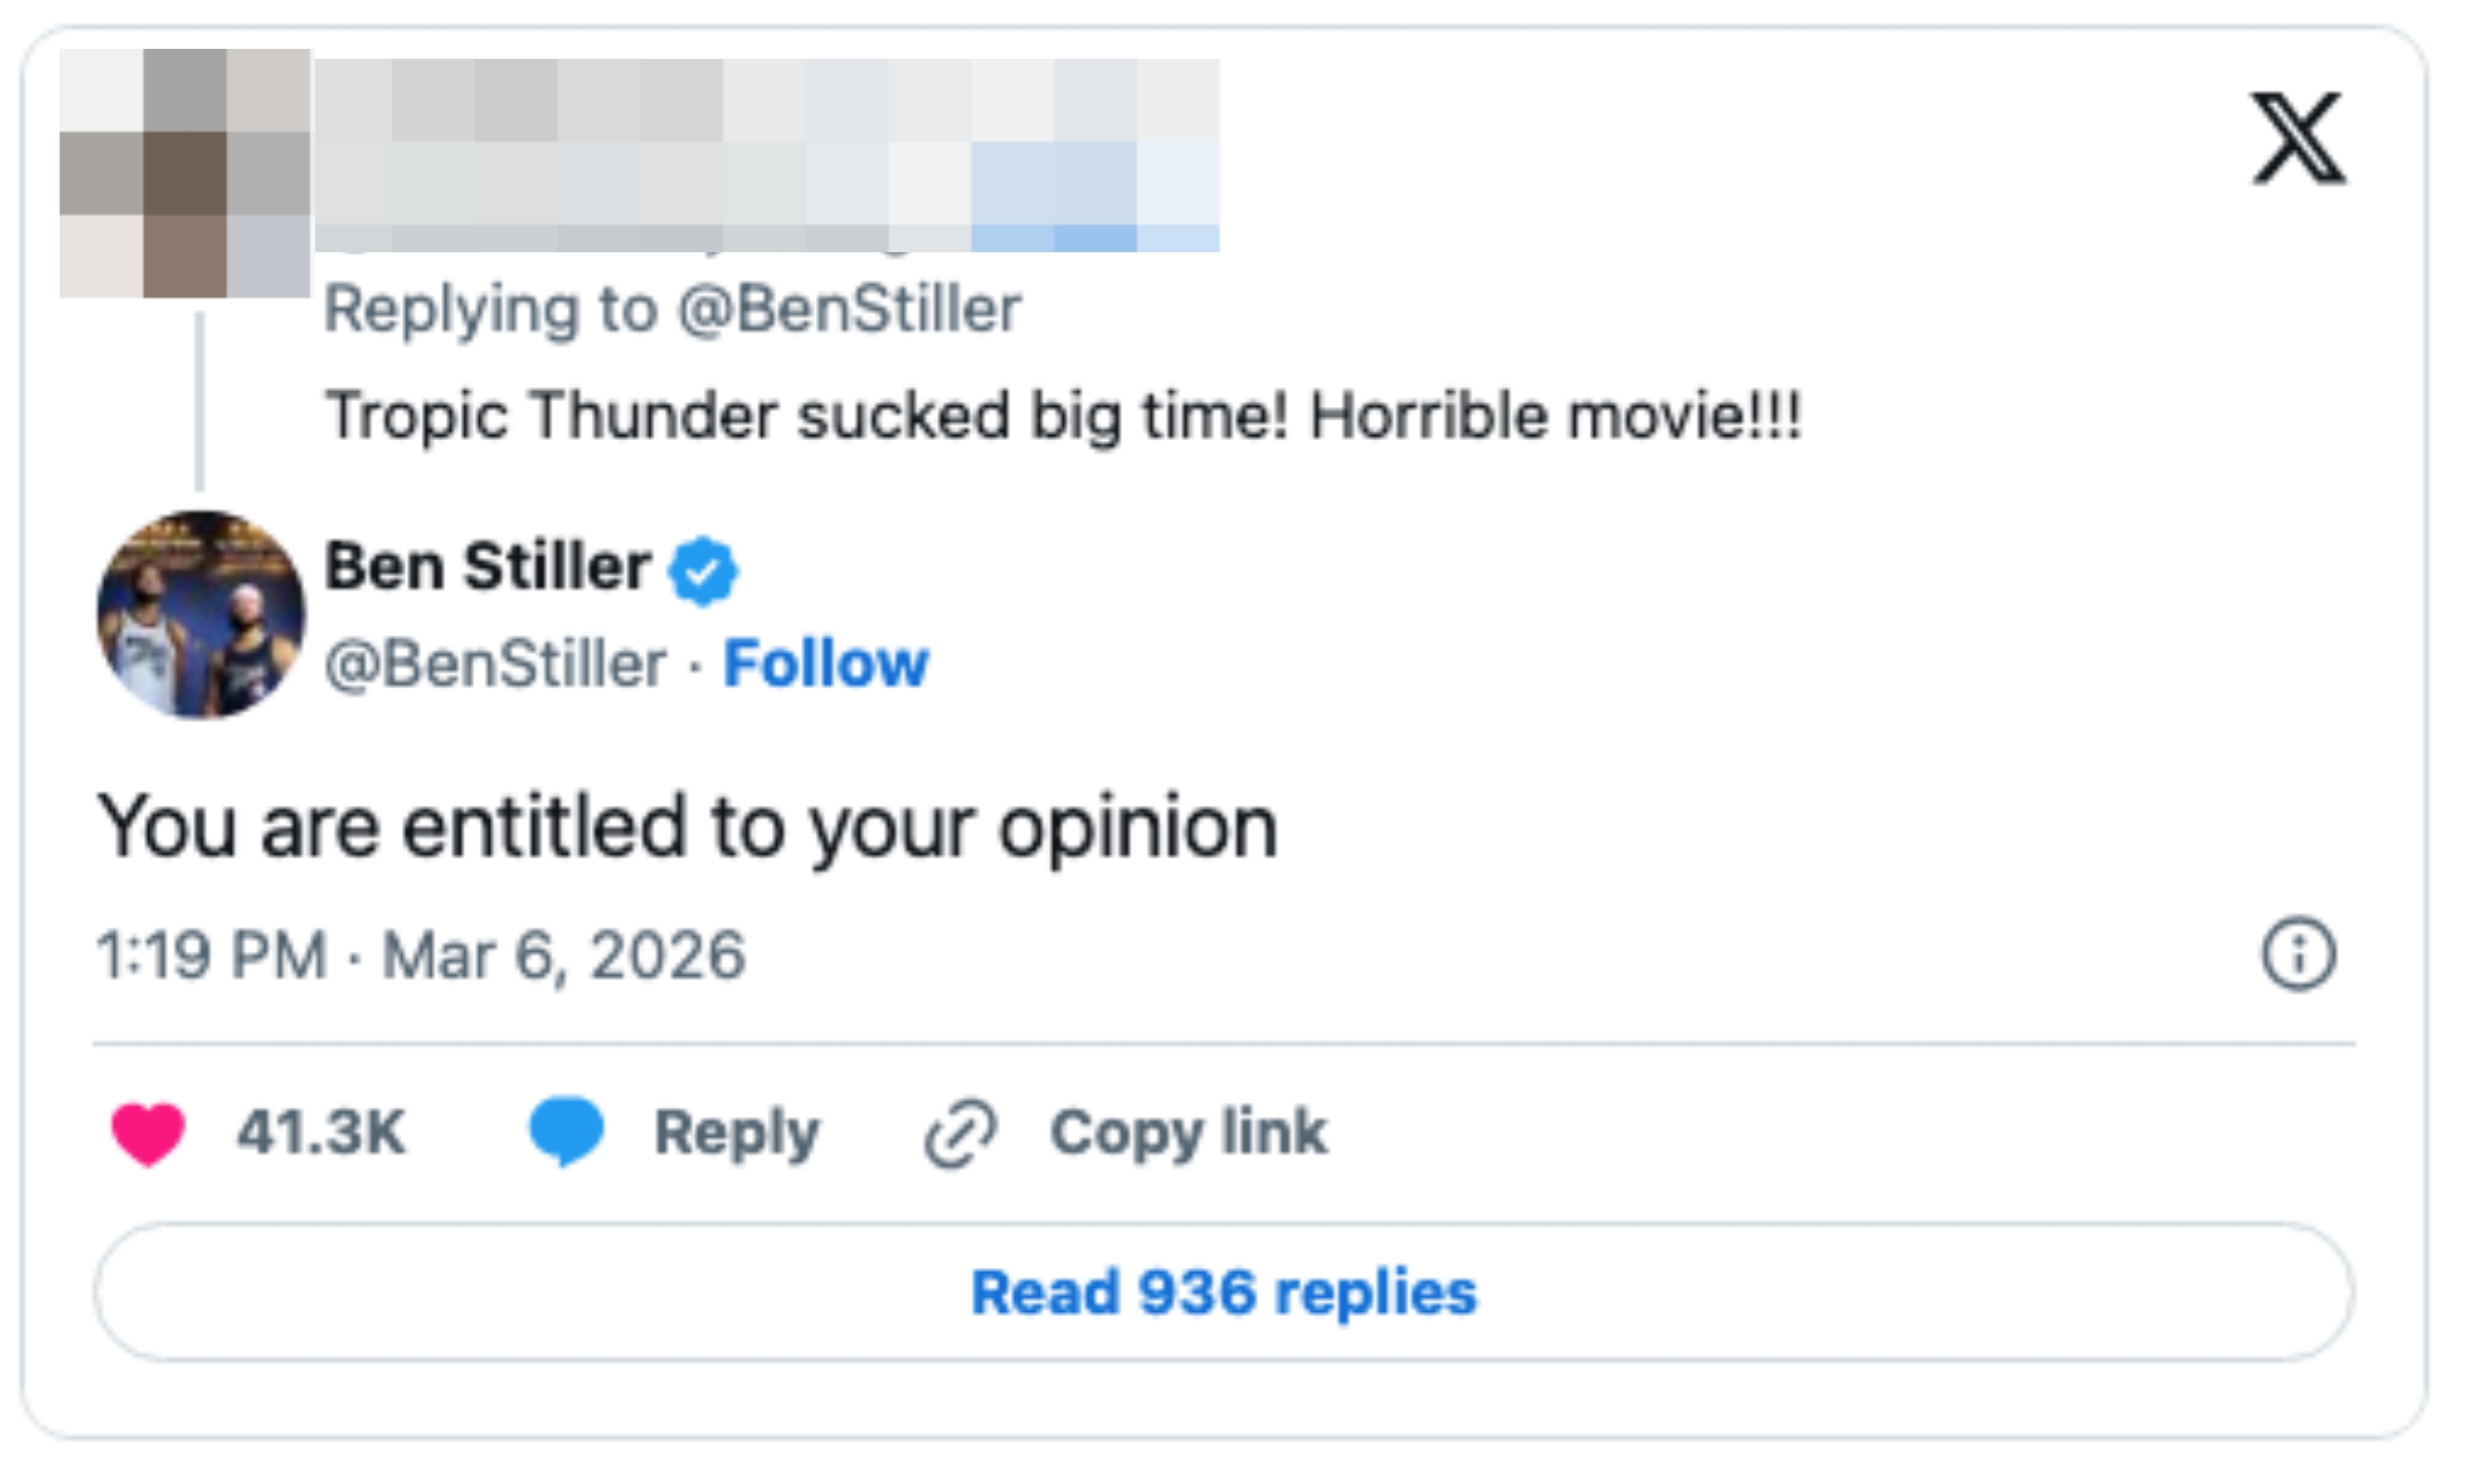Click the X logo in the corner
2481x1484 pixels.
(x=2297, y=138)
